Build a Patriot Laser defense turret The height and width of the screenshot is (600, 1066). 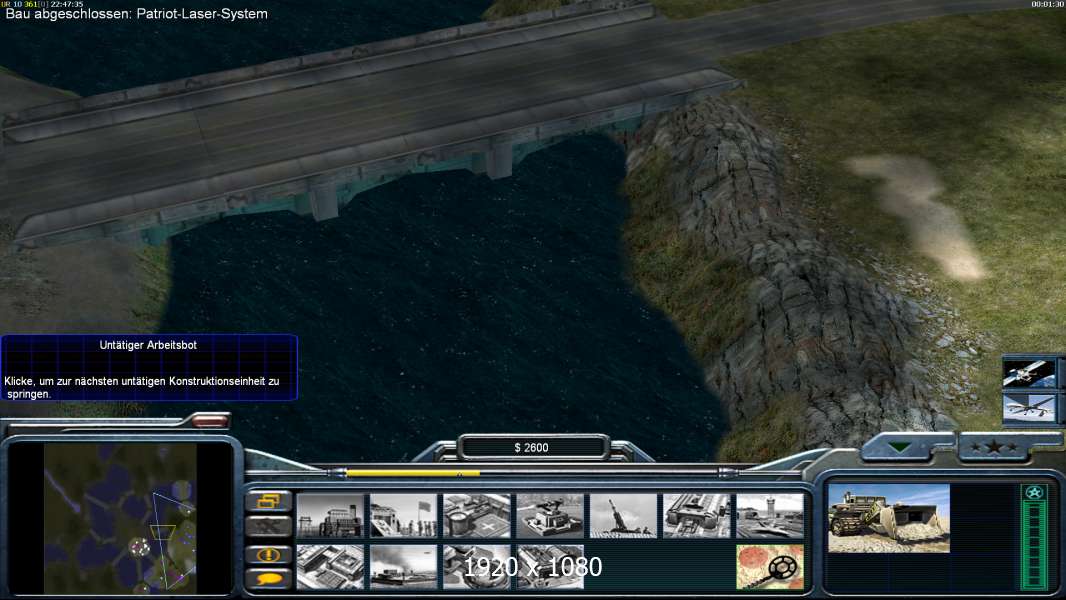(x=550, y=516)
